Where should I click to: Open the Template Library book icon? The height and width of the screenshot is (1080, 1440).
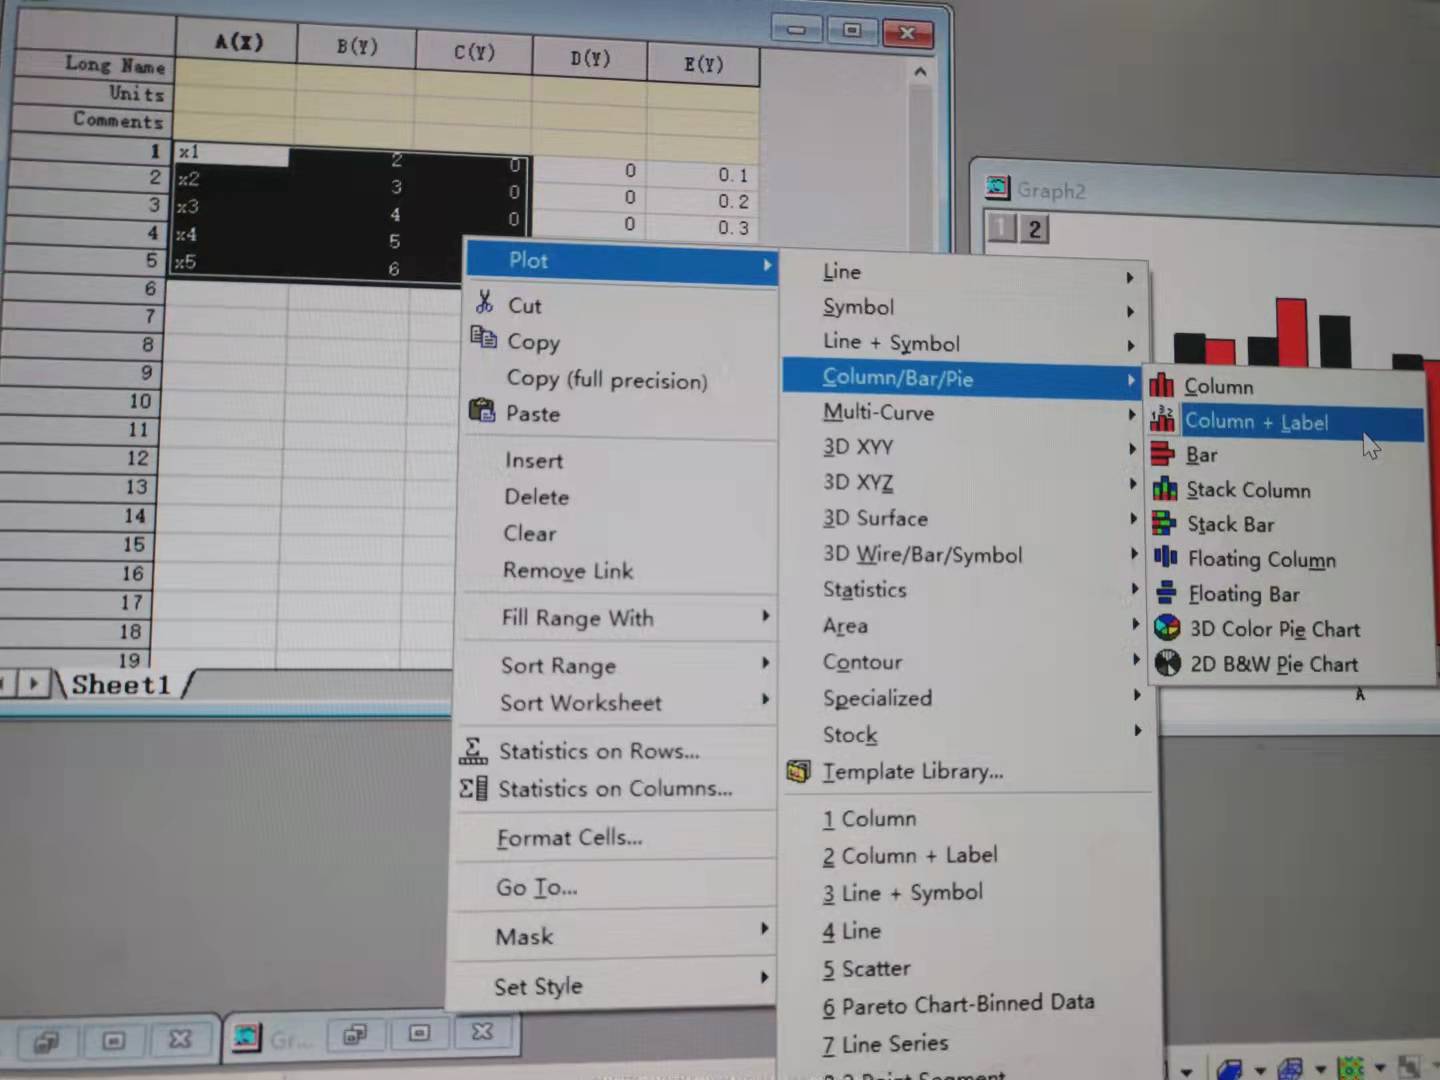[x=798, y=770]
